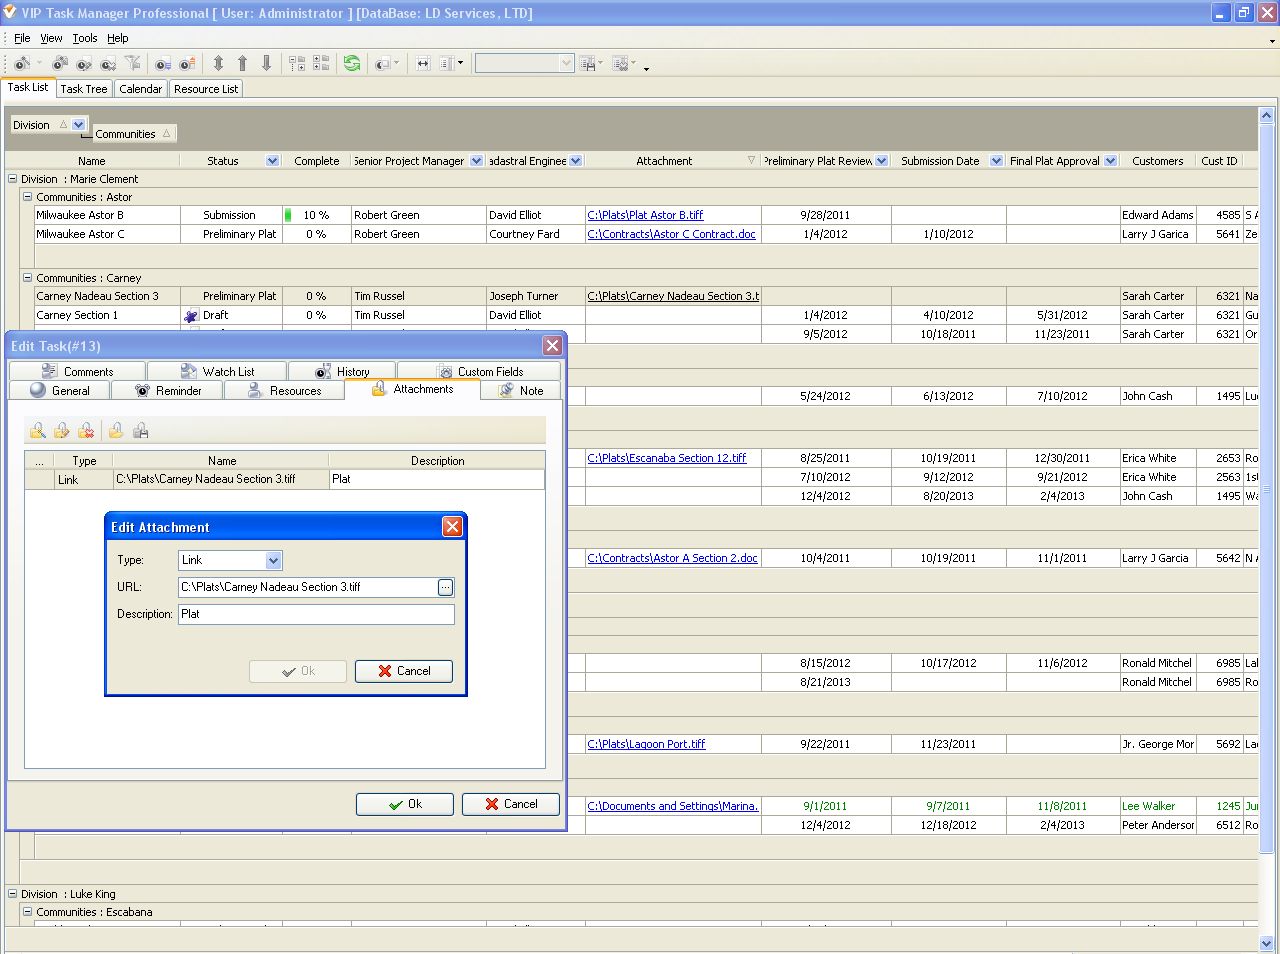
Task: Move the selected task down with arrow icon
Action: [x=267, y=62]
